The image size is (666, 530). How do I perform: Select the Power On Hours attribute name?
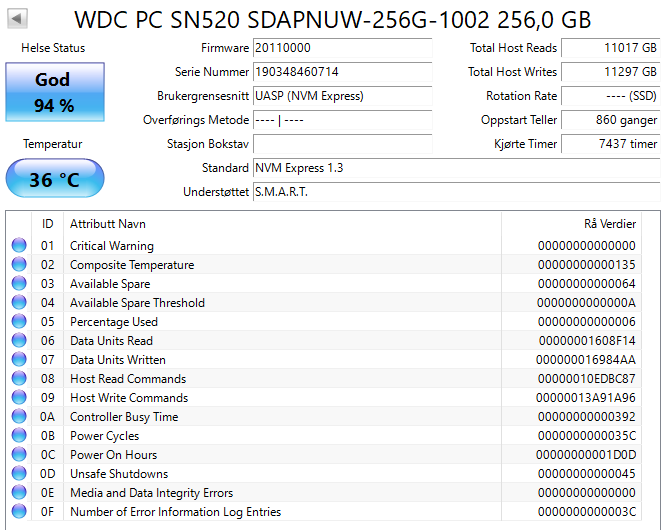tap(113, 455)
